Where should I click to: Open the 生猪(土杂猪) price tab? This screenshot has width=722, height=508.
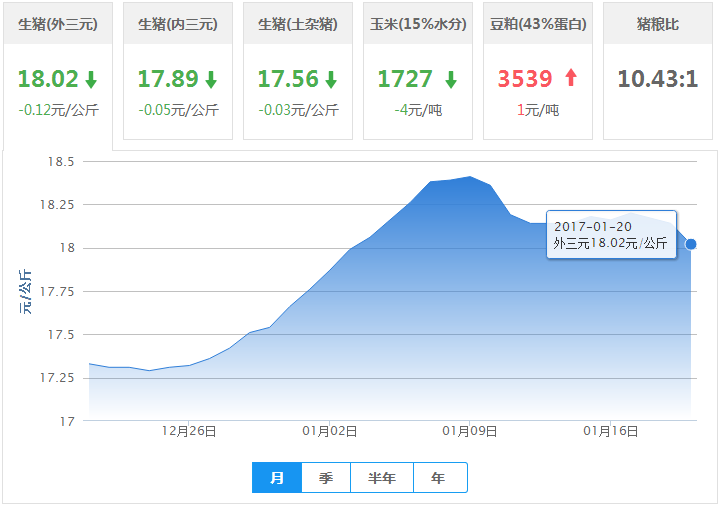click(298, 24)
